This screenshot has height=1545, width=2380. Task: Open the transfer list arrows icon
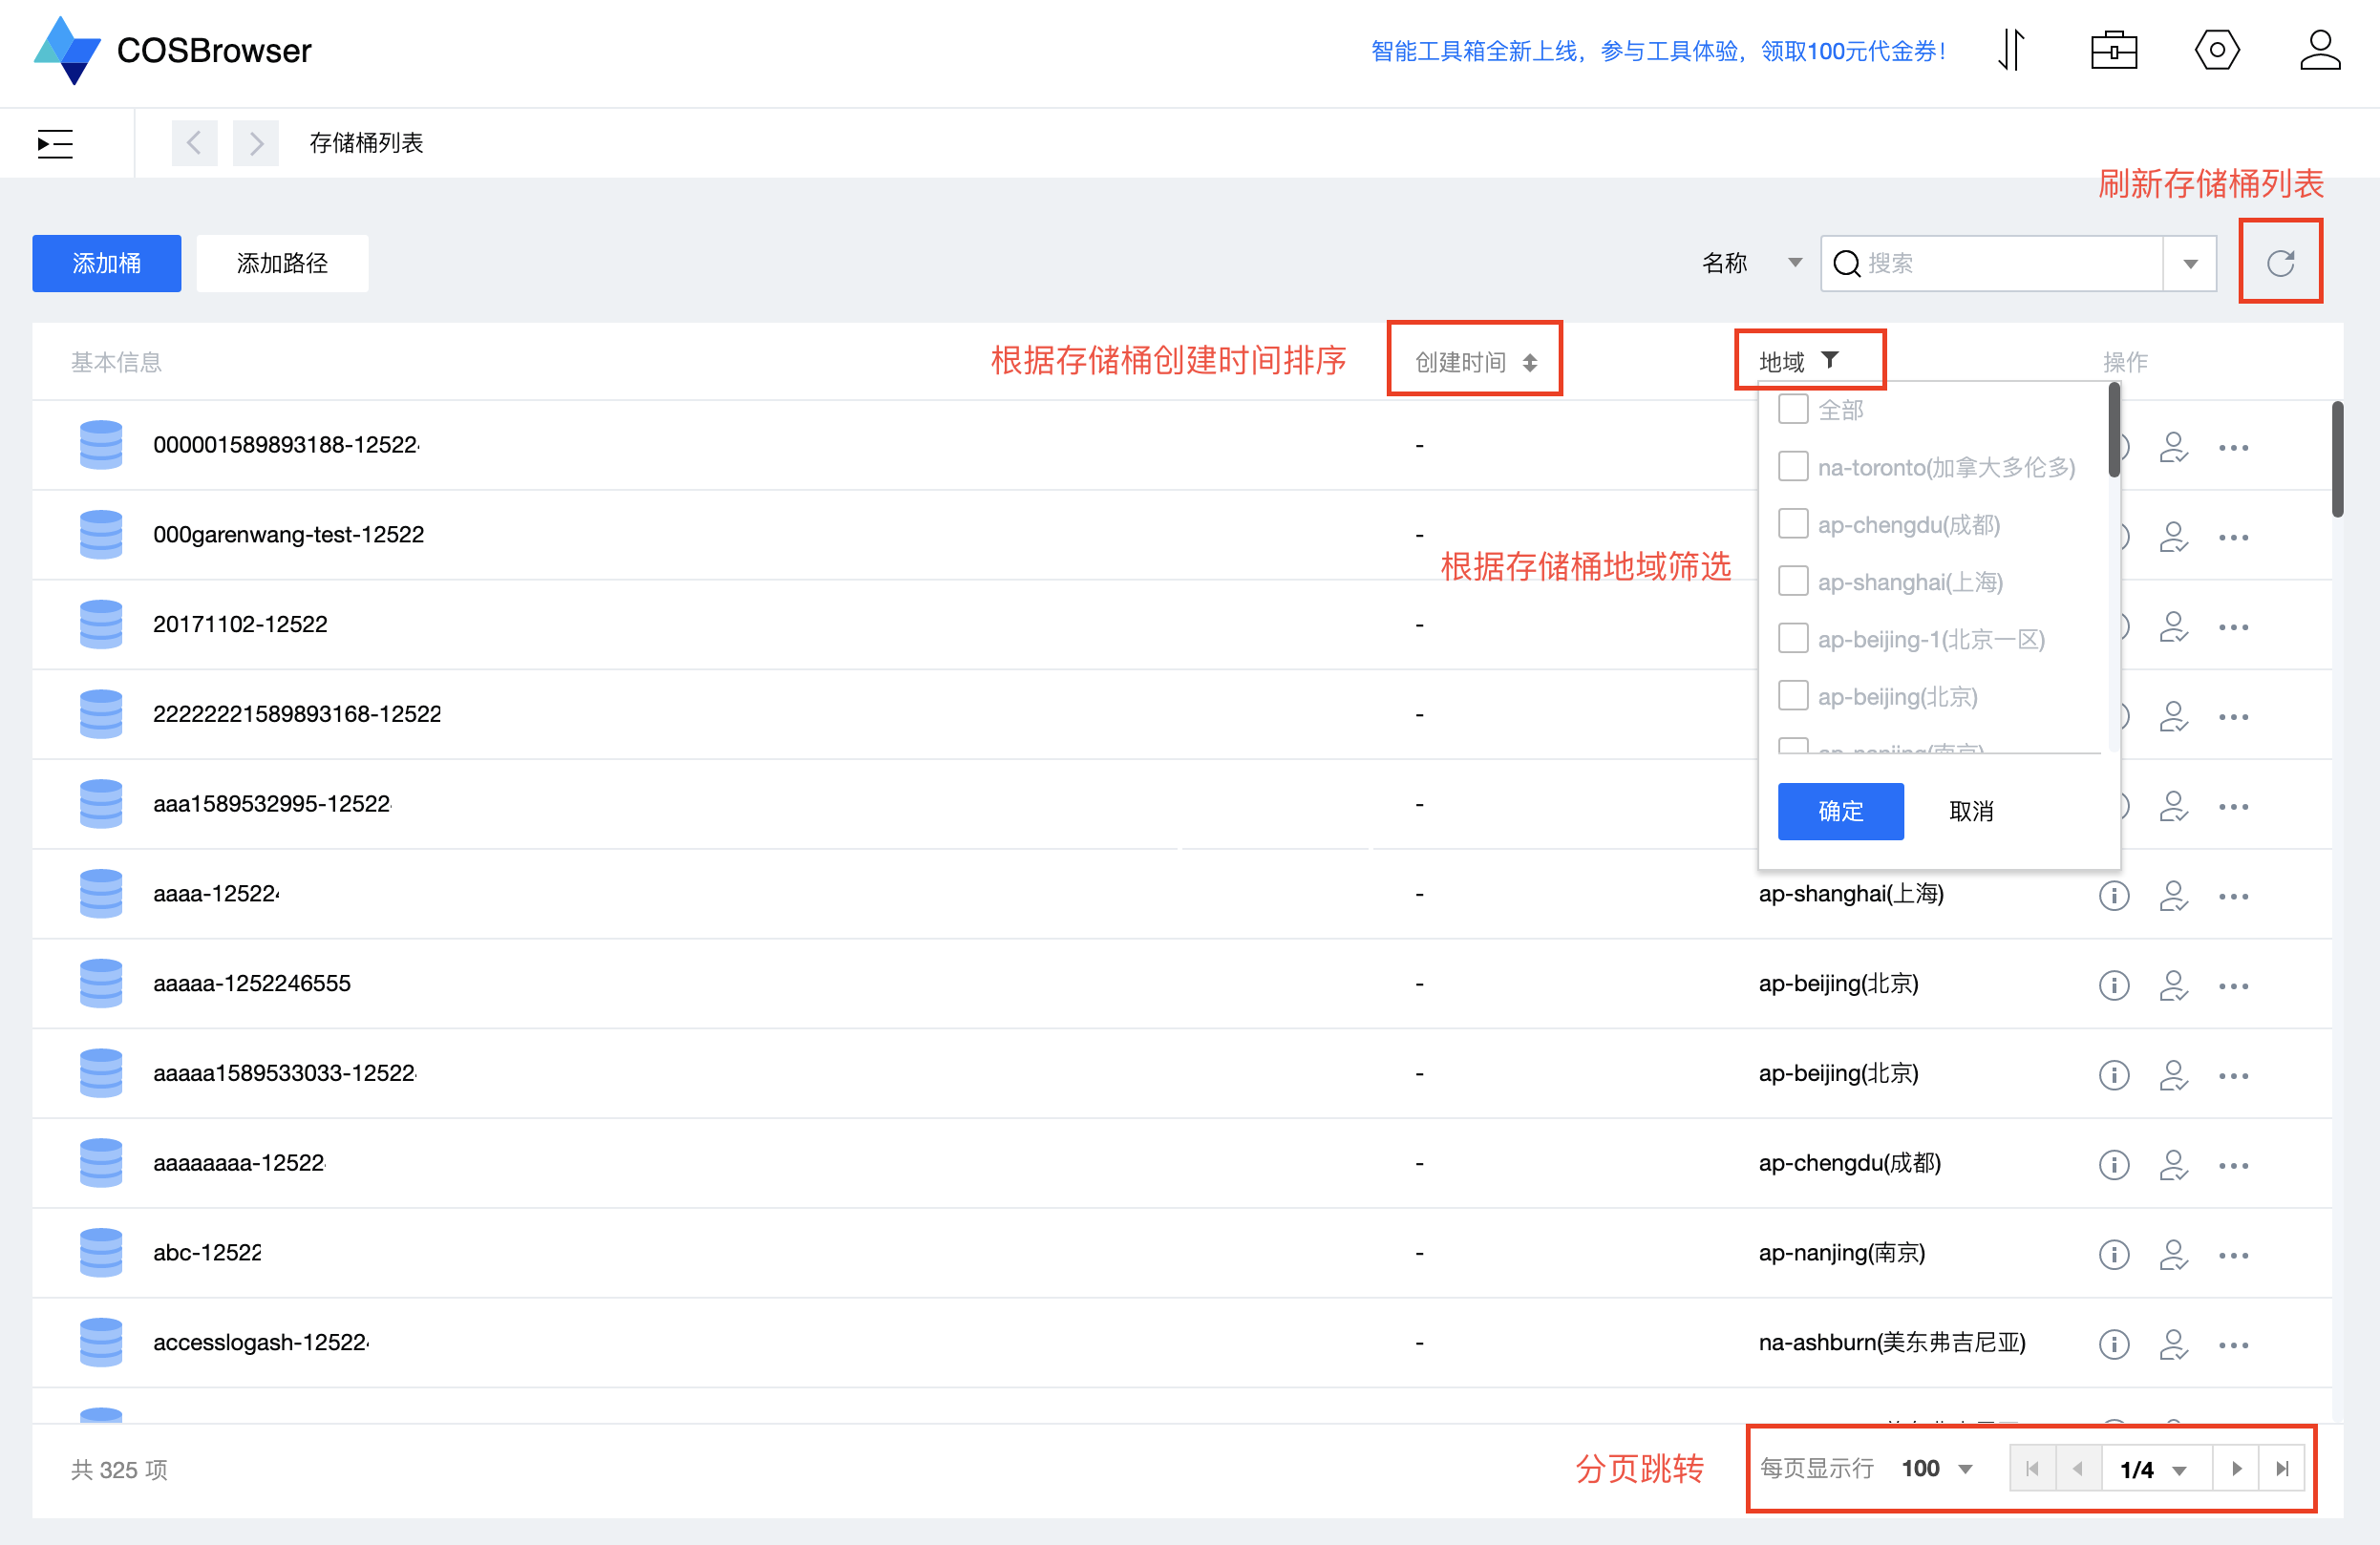(2011, 50)
